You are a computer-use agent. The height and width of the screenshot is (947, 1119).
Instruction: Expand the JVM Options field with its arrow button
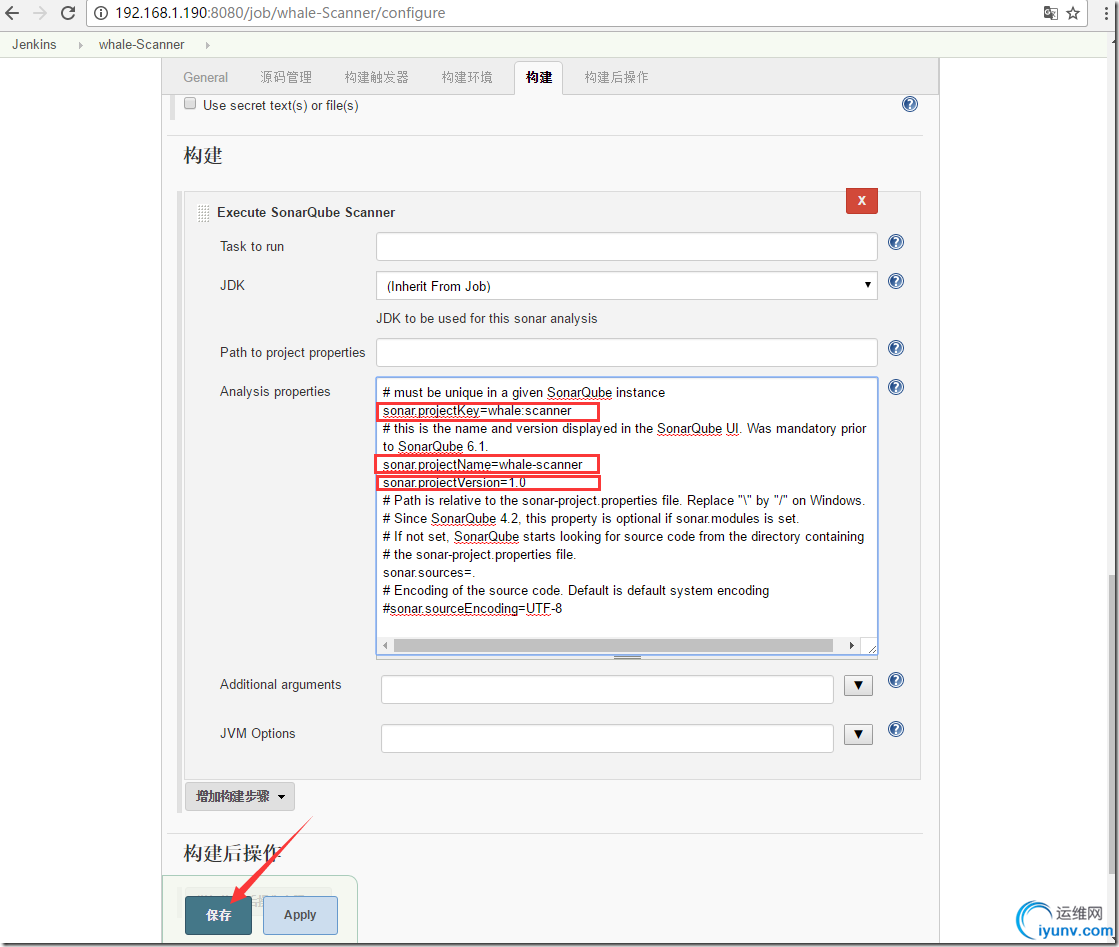pyautogui.click(x=859, y=734)
